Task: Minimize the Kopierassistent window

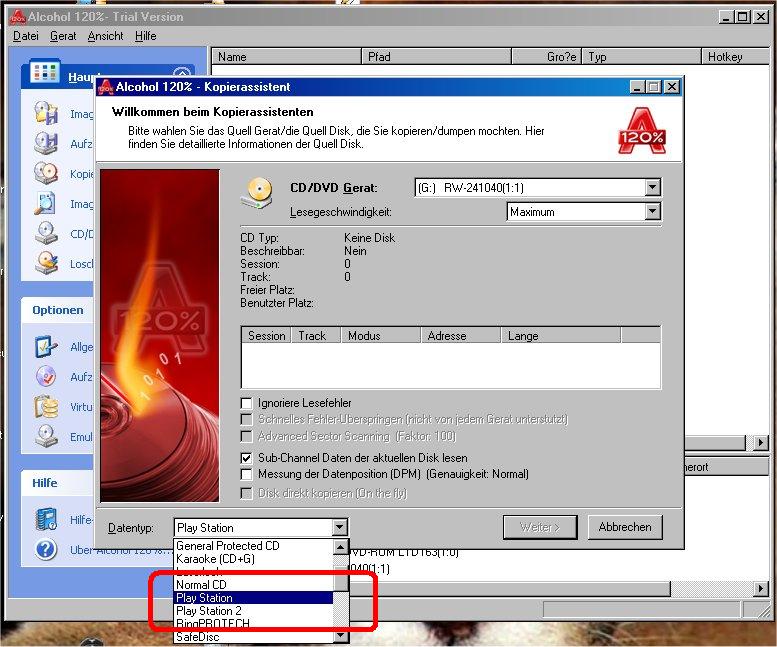Action: (x=637, y=87)
